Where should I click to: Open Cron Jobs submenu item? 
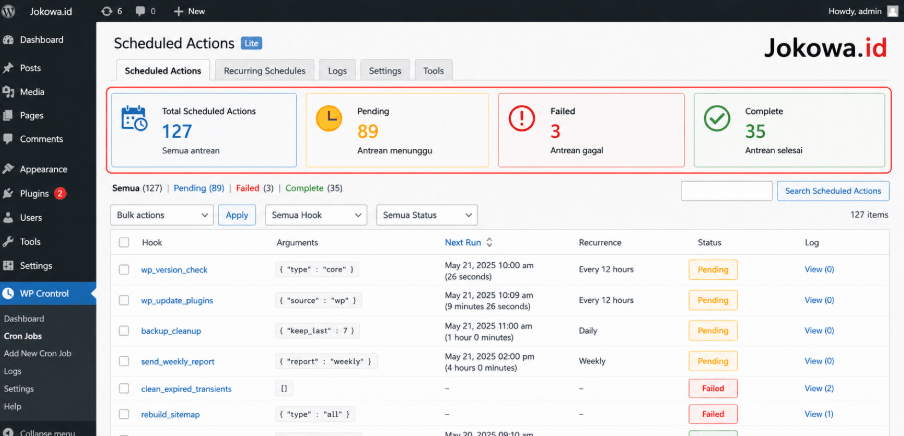[22, 336]
